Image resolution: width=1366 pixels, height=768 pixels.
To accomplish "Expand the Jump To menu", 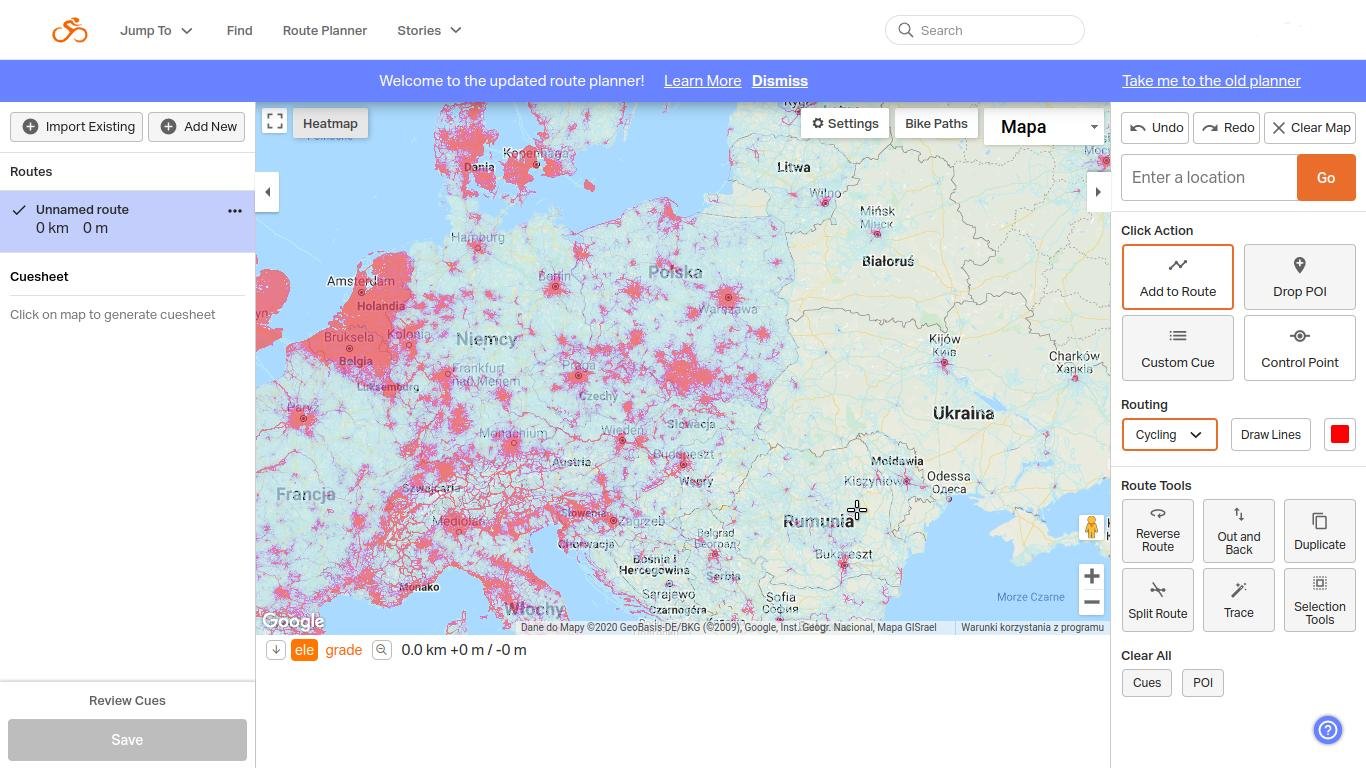I will [x=156, y=31].
